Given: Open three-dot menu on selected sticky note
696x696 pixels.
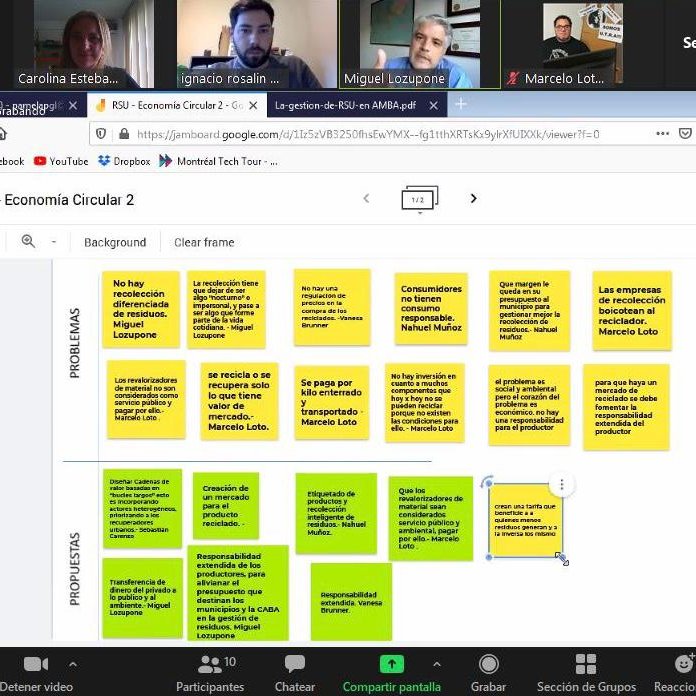Looking at the screenshot, I should 562,484.
